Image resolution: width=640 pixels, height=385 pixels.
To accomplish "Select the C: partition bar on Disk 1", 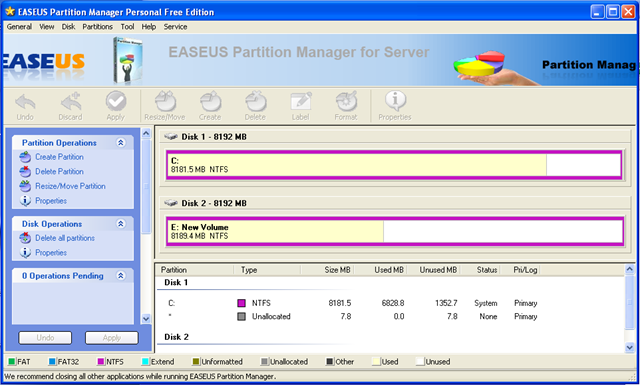I will pyautogui.click(x=394, y=165).
